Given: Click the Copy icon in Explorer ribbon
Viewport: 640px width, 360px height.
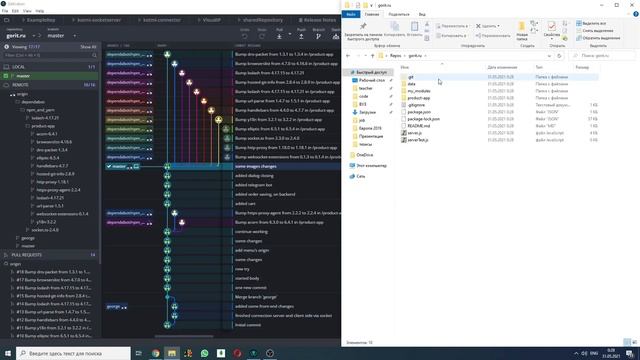Looking at the screenshot, I should click(x=394, y=27).
